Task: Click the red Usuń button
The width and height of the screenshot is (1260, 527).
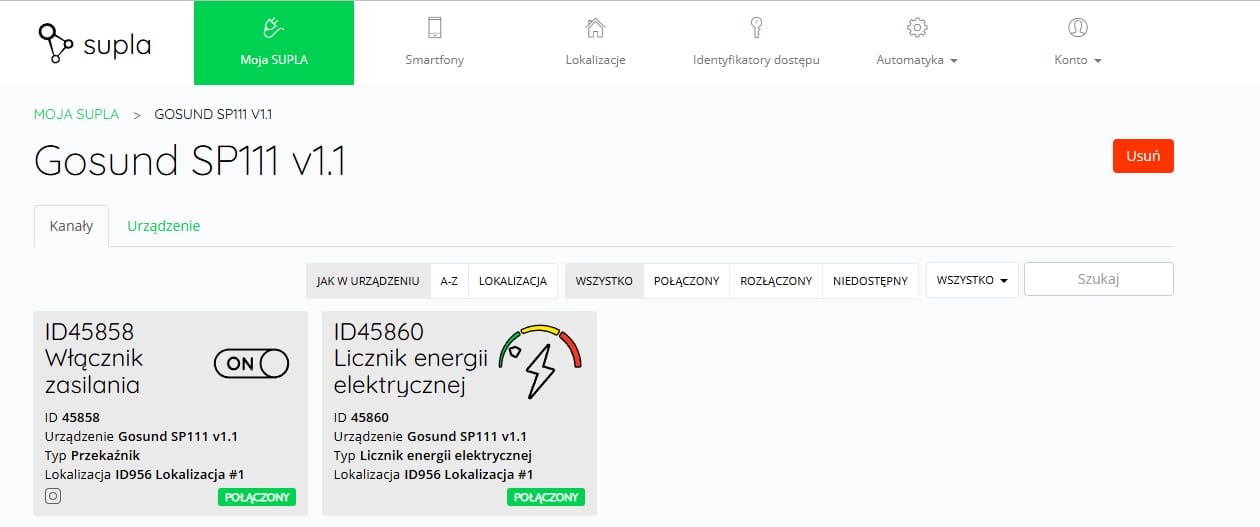Action: (1143, 156)
